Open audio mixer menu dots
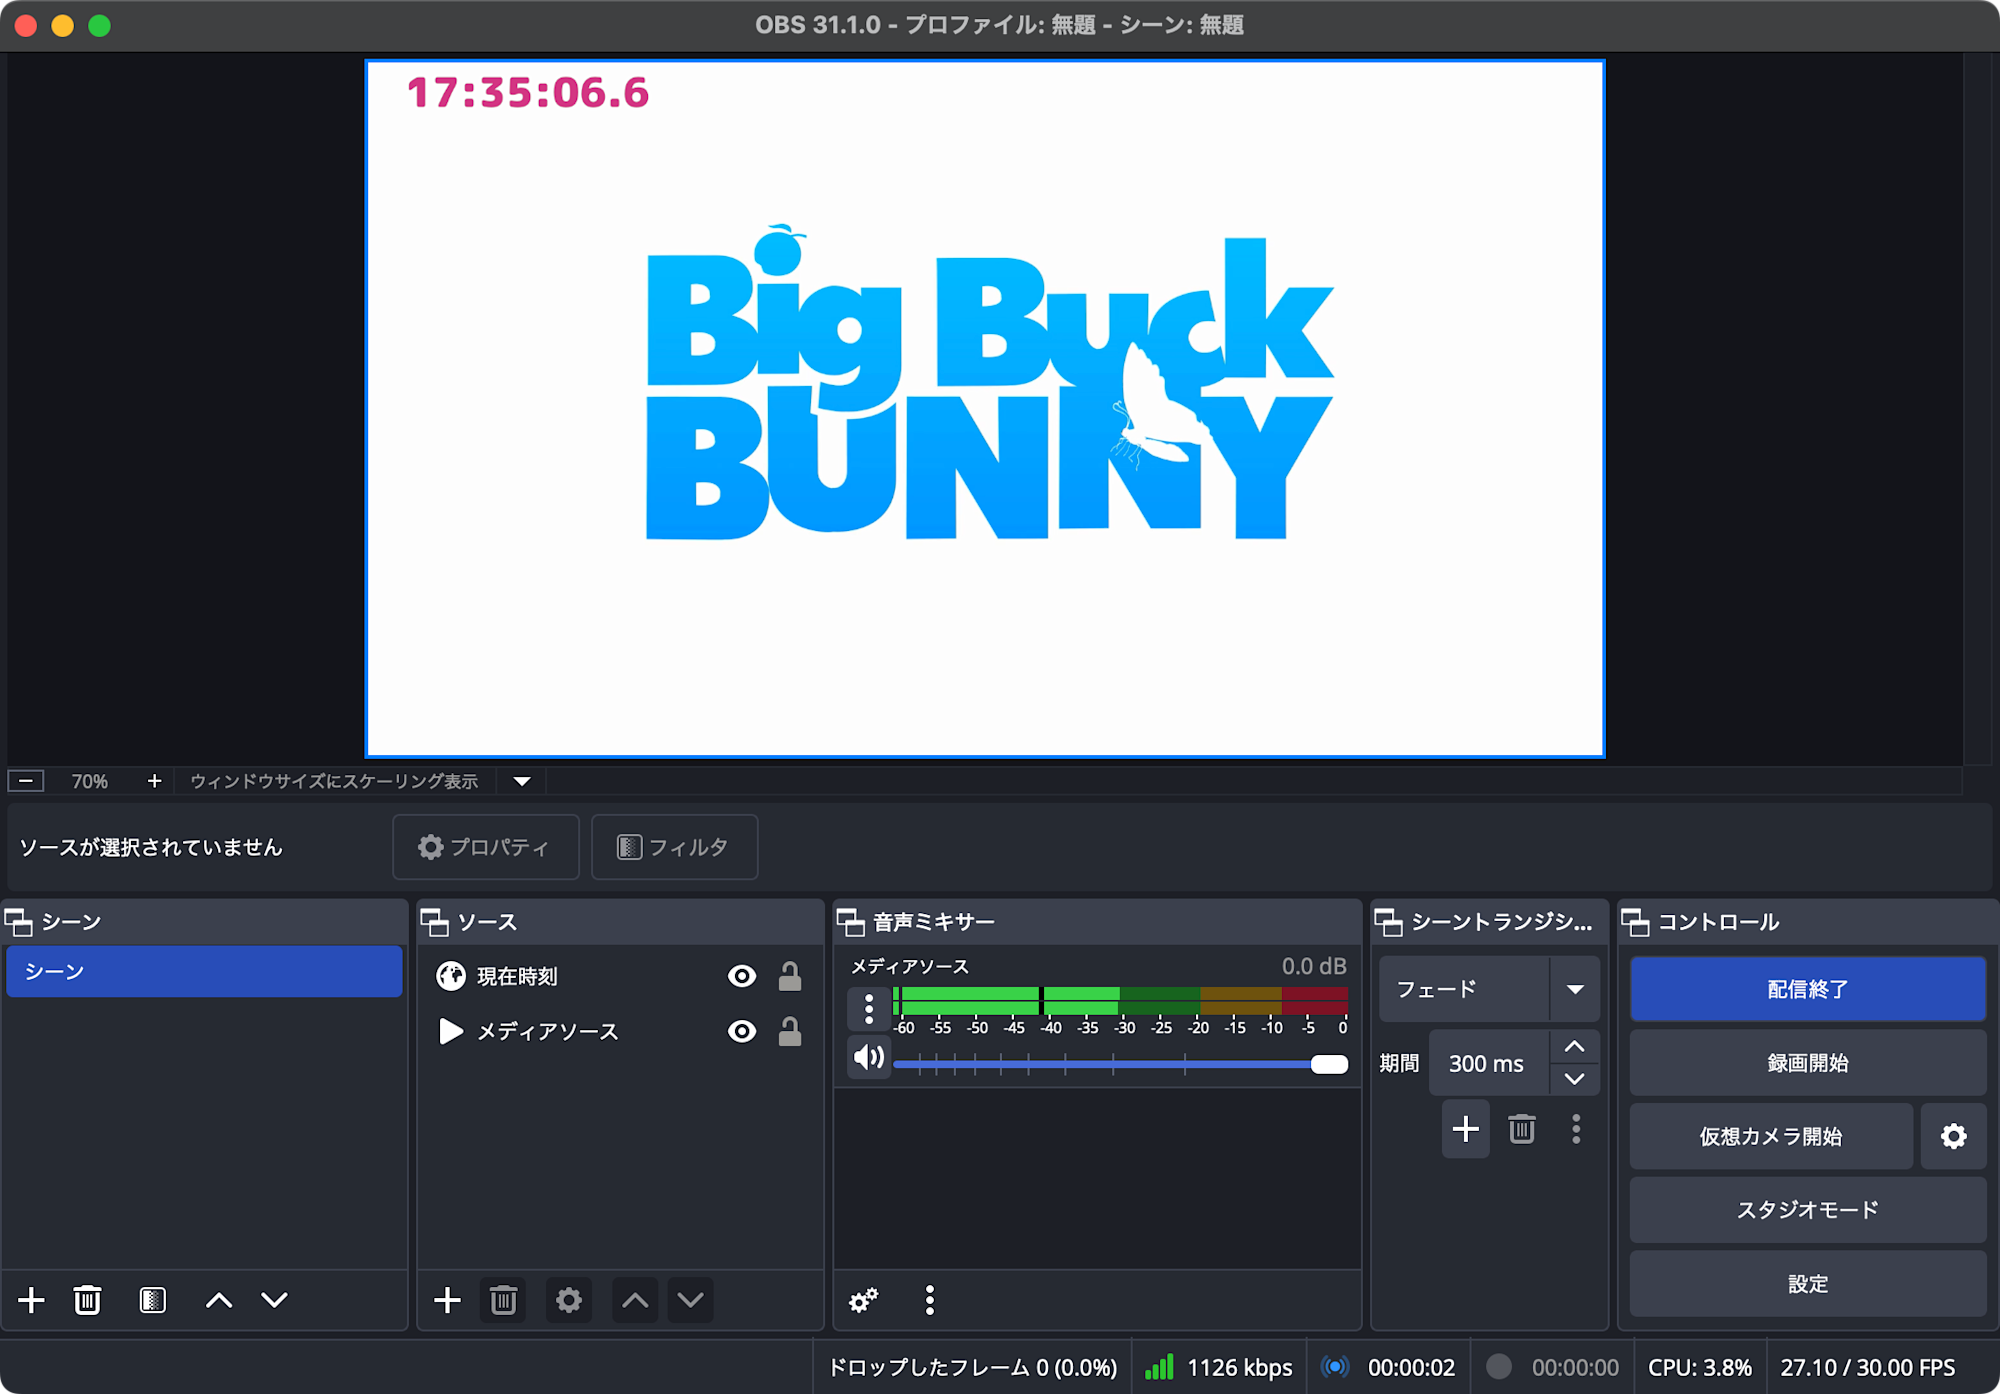Image resolution: width=2000 pixels, height=1394 pixels. [x=930, y=1300]
